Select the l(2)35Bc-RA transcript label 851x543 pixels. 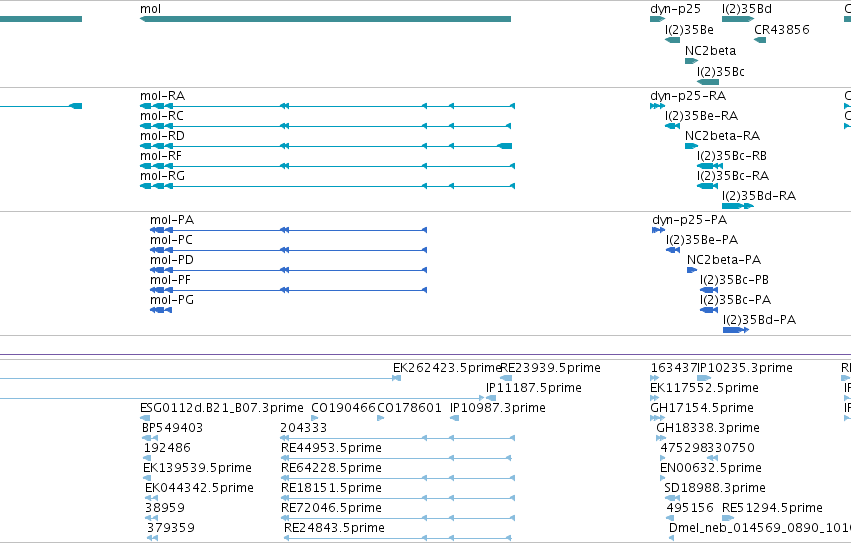[733, 176]
